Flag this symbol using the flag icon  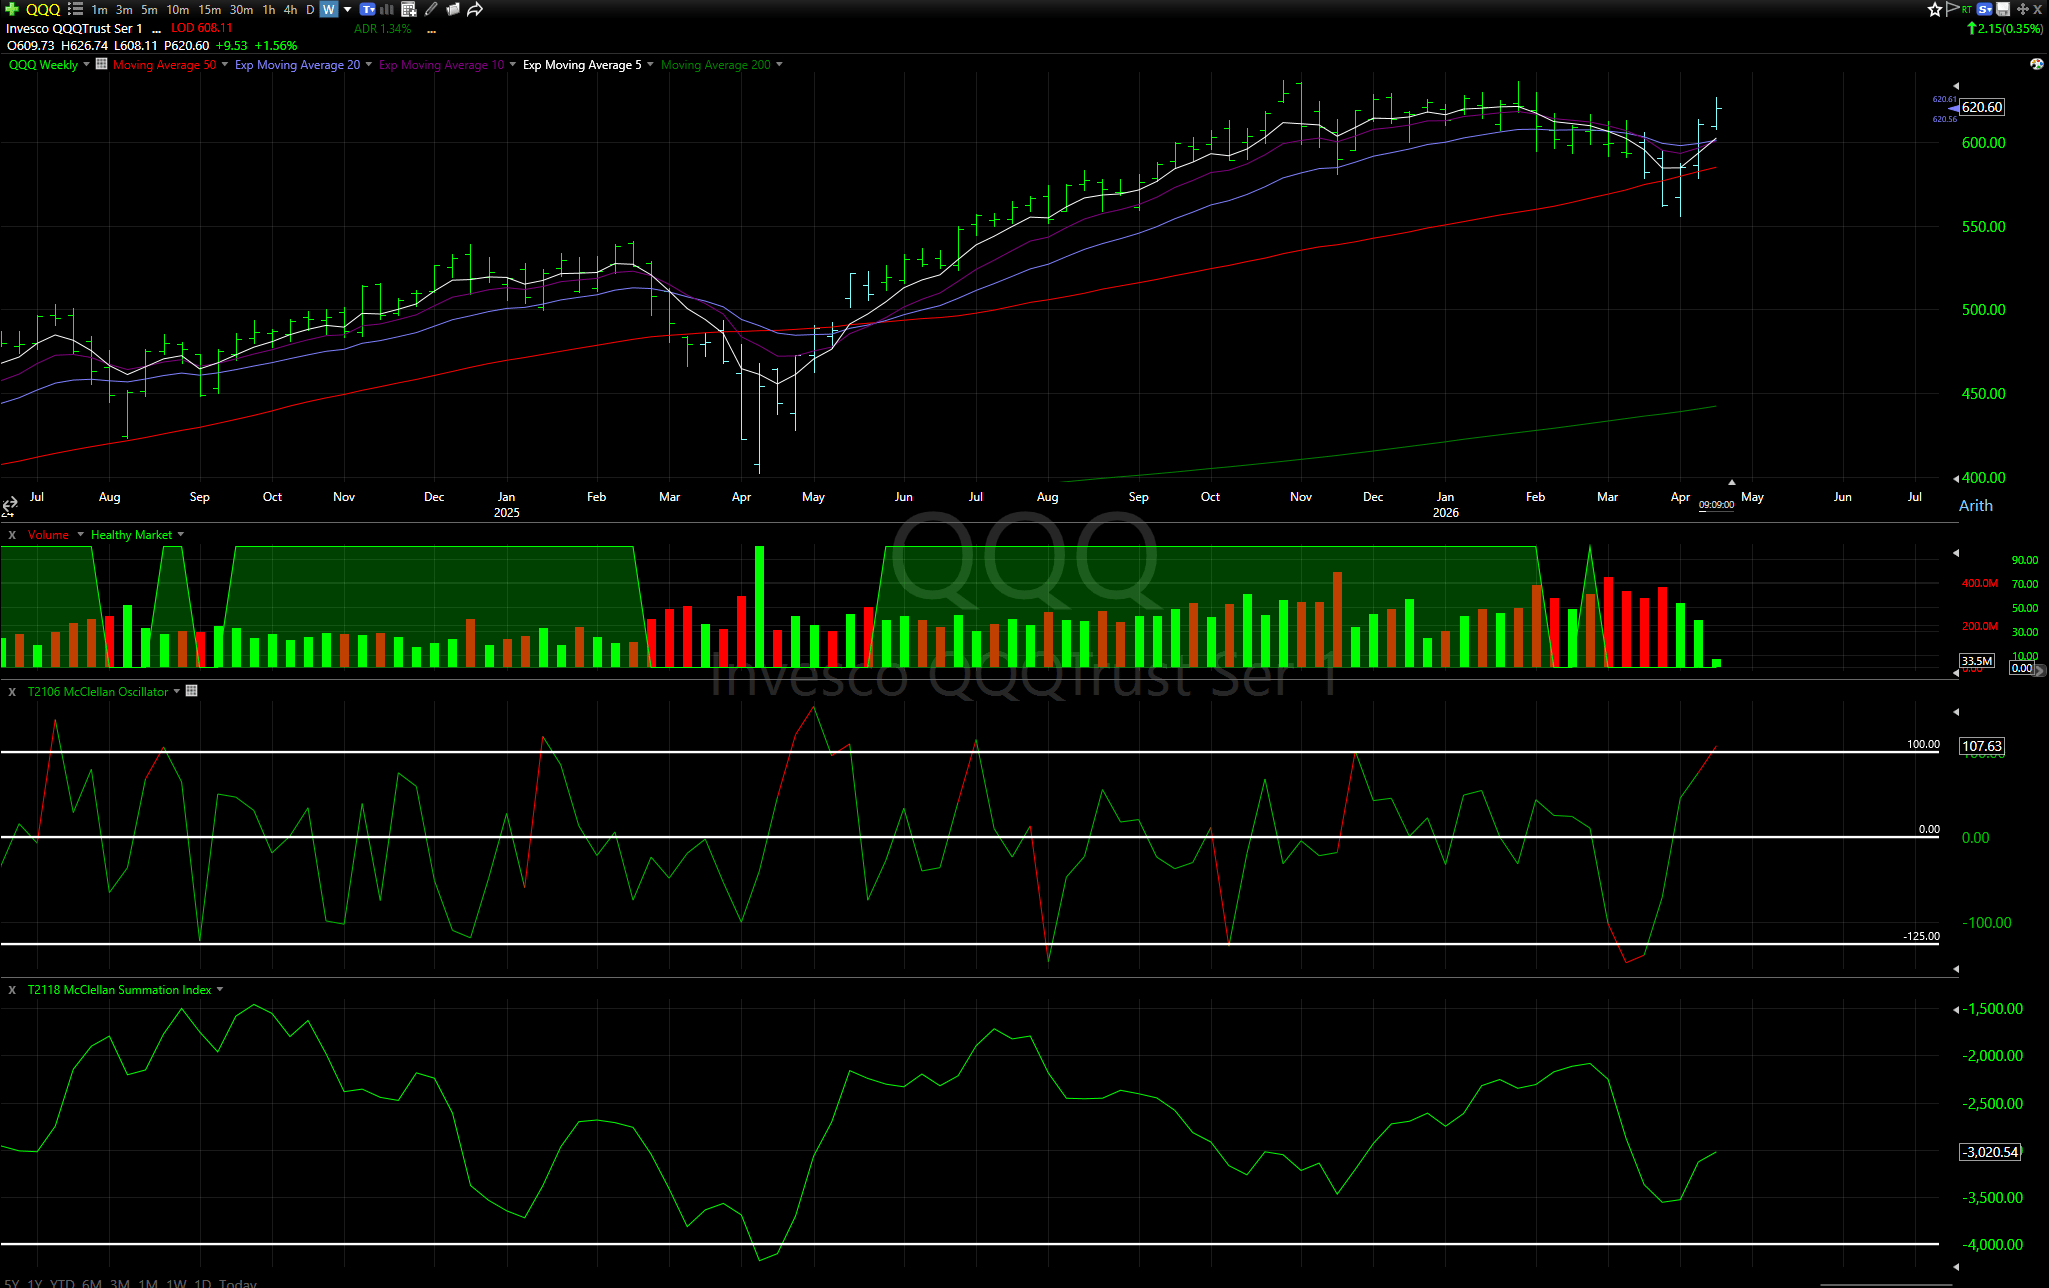1952,9
